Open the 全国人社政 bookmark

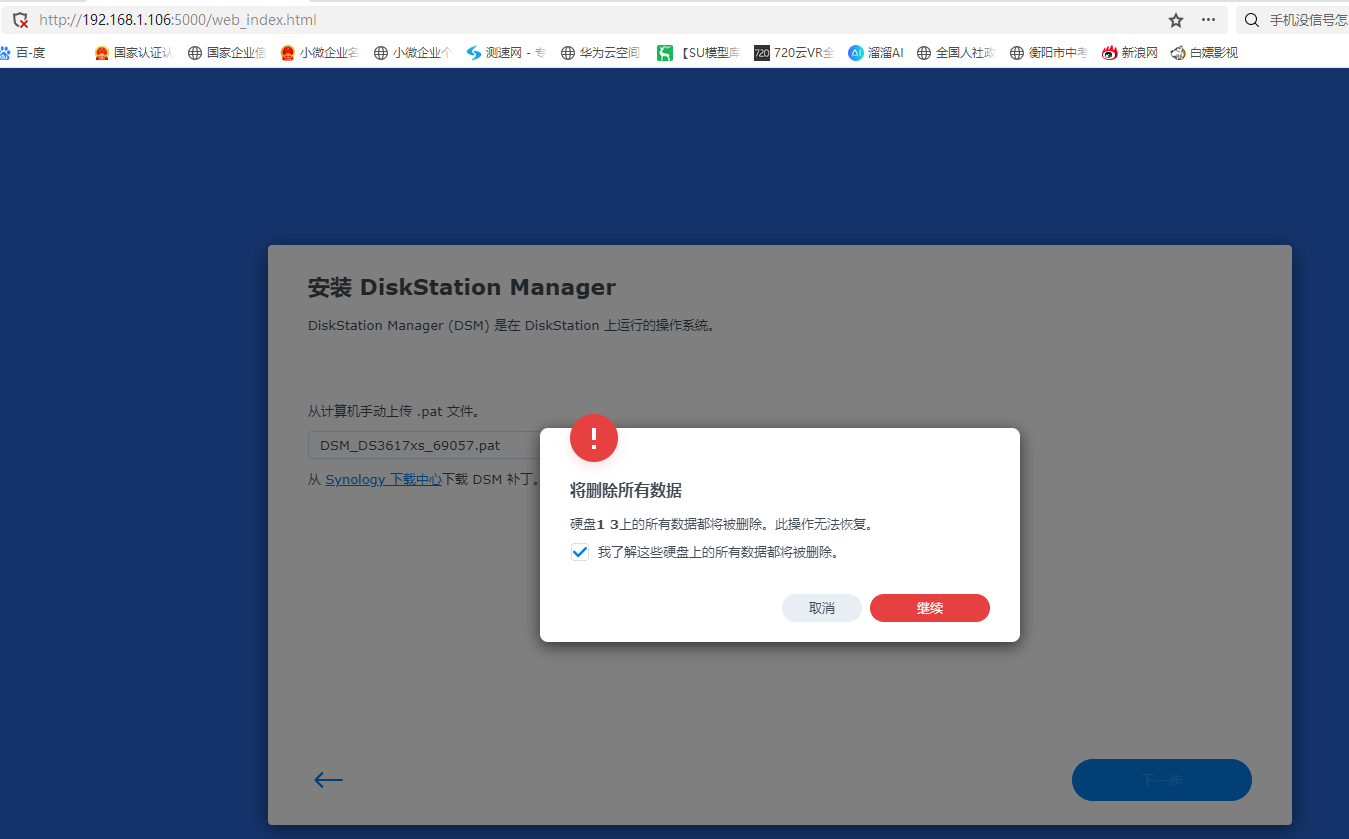tap(956, 53)
